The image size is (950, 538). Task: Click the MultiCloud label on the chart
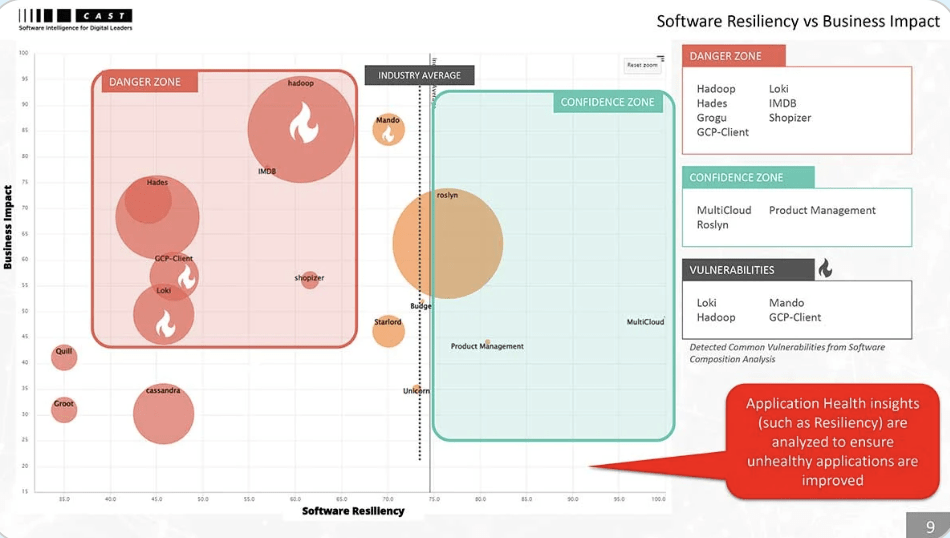point(645,322)
